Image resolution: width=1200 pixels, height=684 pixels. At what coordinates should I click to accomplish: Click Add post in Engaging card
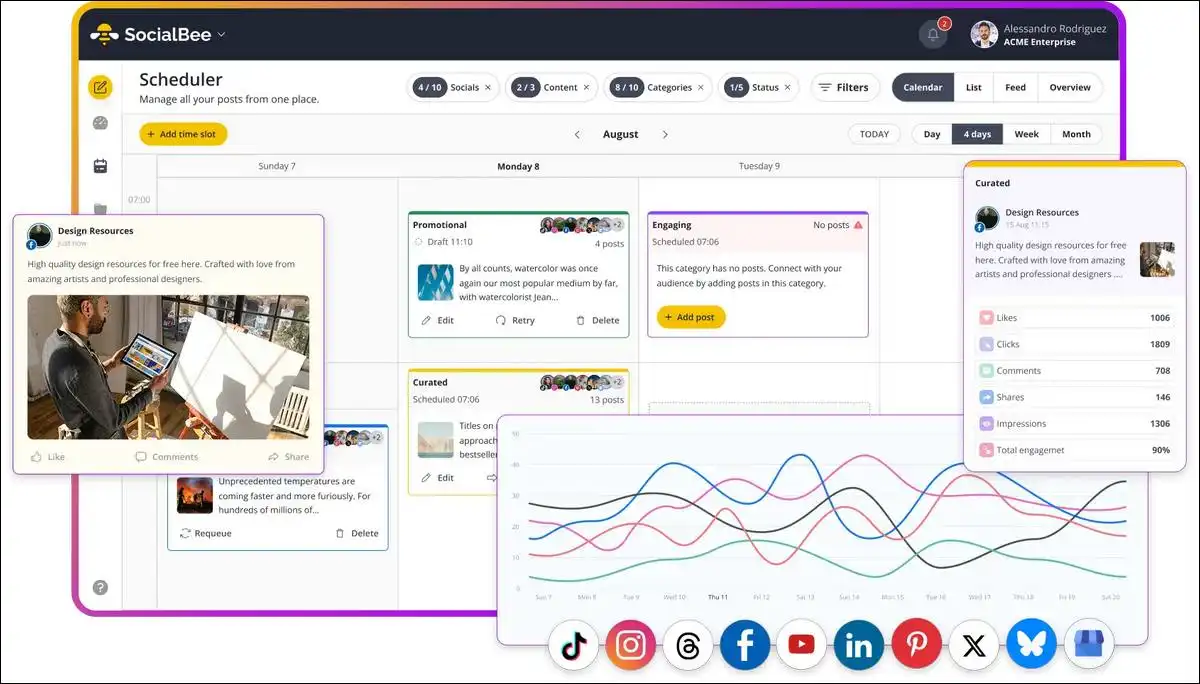coord(691,317)
